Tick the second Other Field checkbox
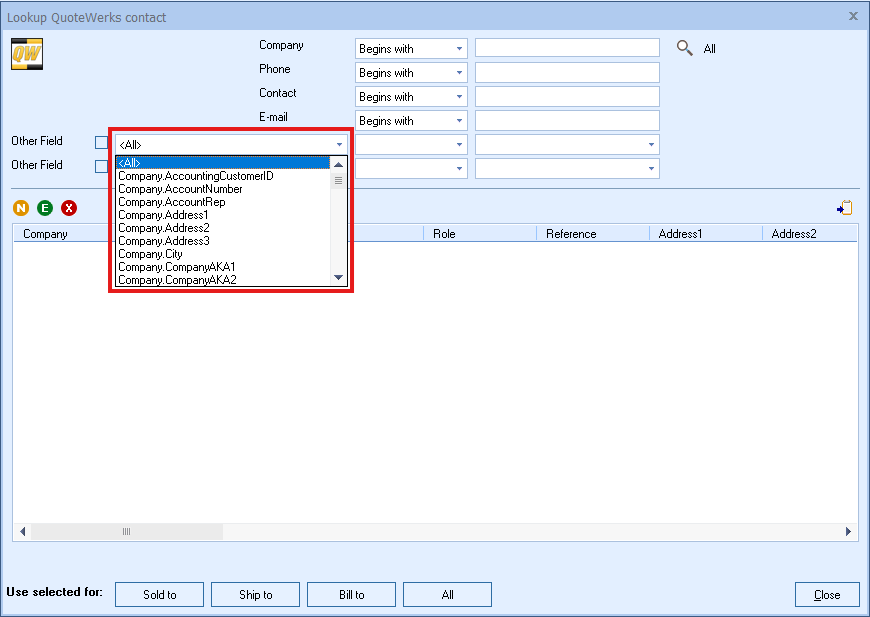Image resolution: width=870 pixels, height=617 pixels. tap(101, 166)
